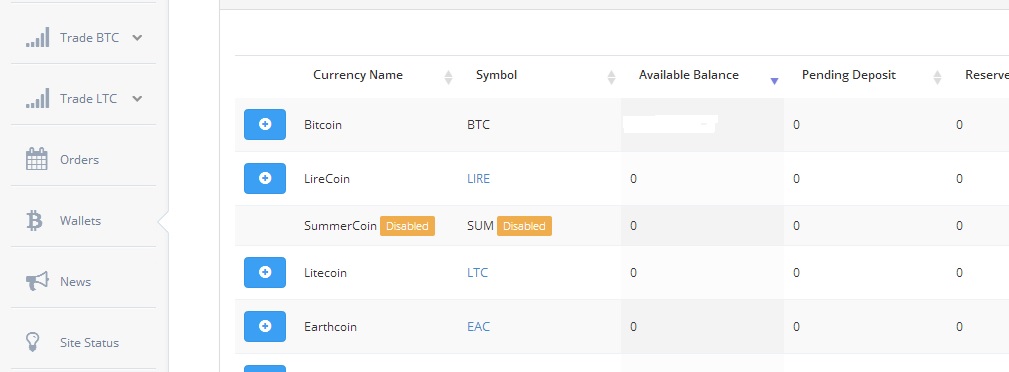
Task: Expand the Trade BTC chevron
Action: click(137, 37)
